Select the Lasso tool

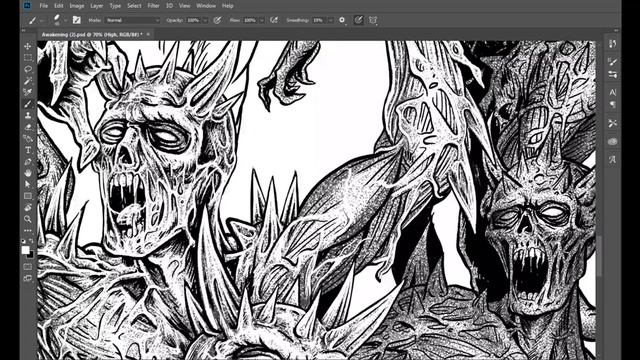28,69
